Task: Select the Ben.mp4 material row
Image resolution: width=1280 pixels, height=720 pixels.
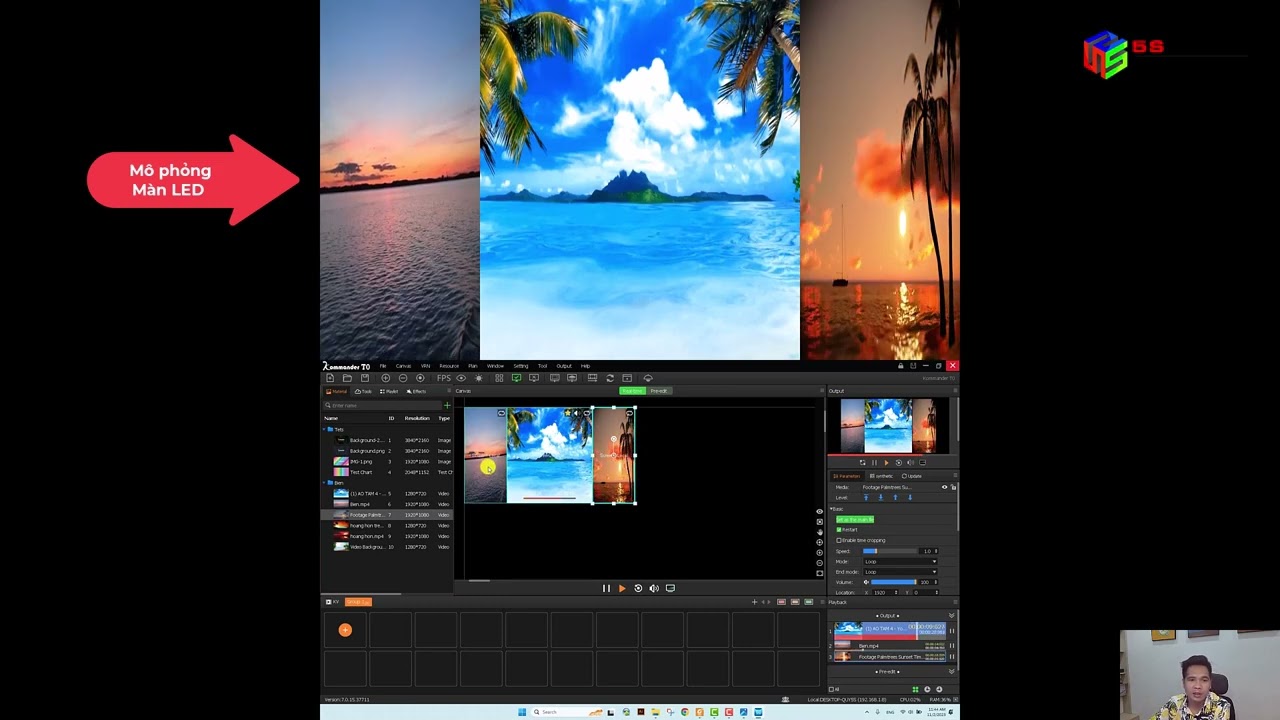Action: (387, 504)
